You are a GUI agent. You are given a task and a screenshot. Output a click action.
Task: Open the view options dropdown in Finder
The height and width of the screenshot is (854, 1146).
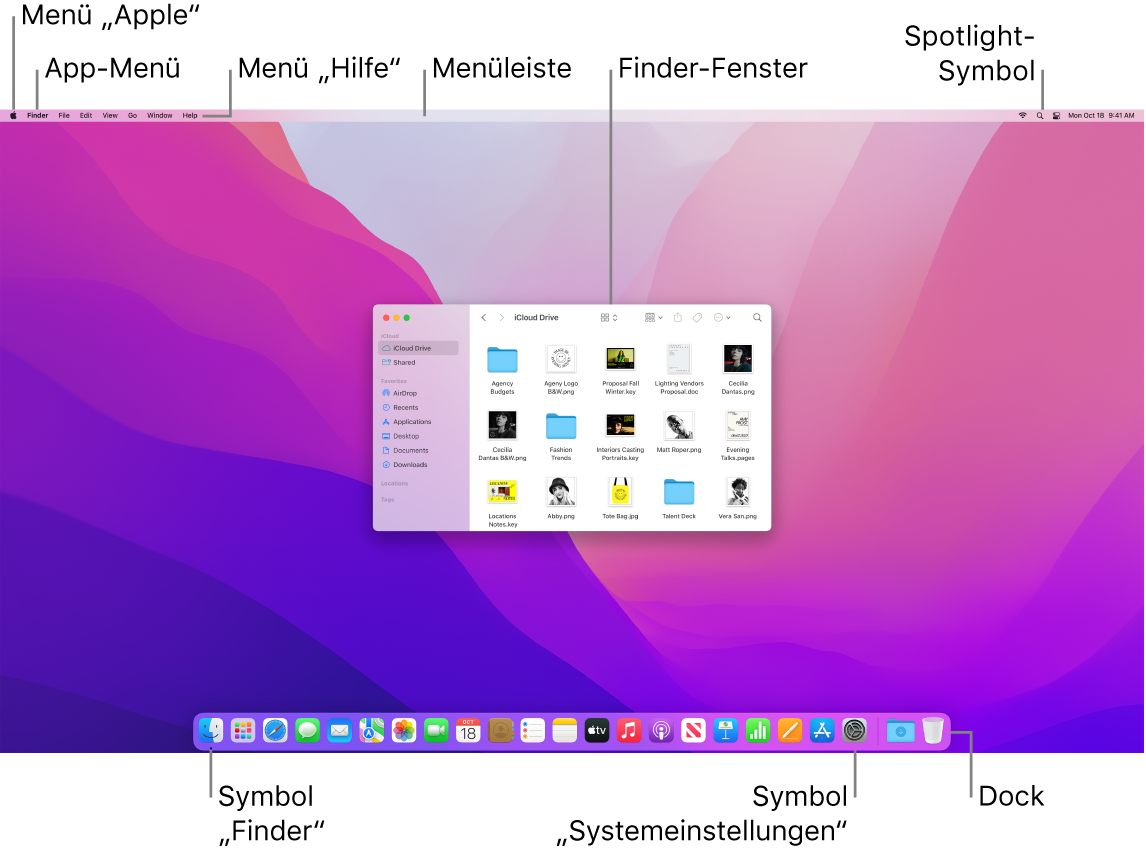(x=652, y=317)
